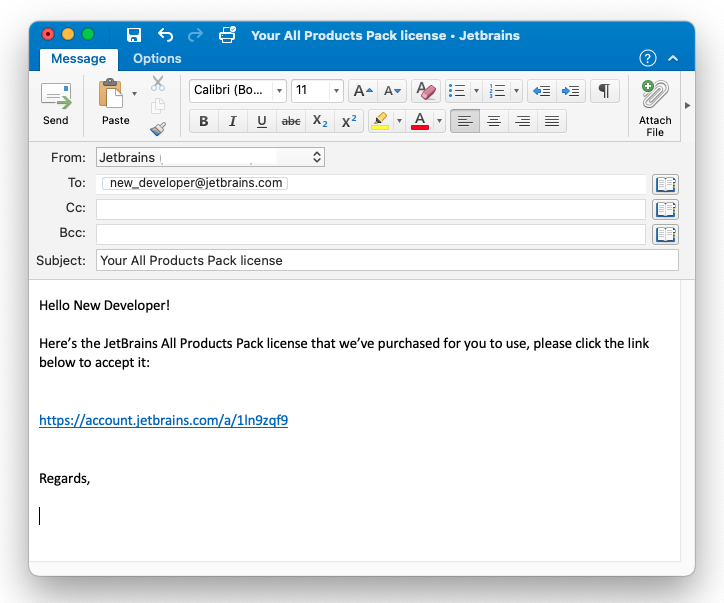Expand the font size dropdown
This screenshot has width=724, height=603.
(x=335, y=91)
